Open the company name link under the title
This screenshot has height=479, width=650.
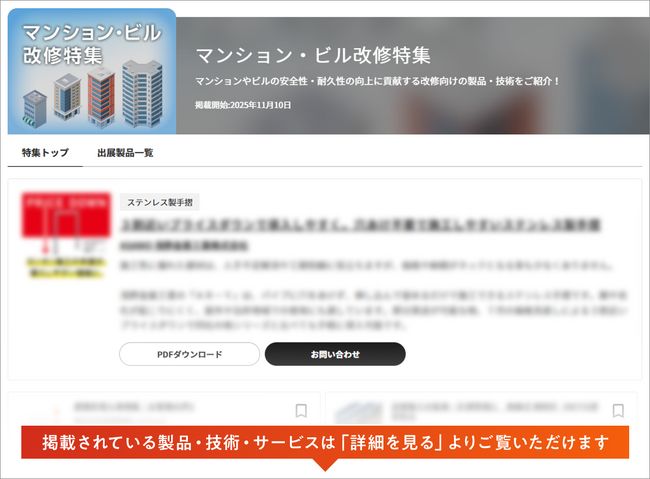coord(183,245)
